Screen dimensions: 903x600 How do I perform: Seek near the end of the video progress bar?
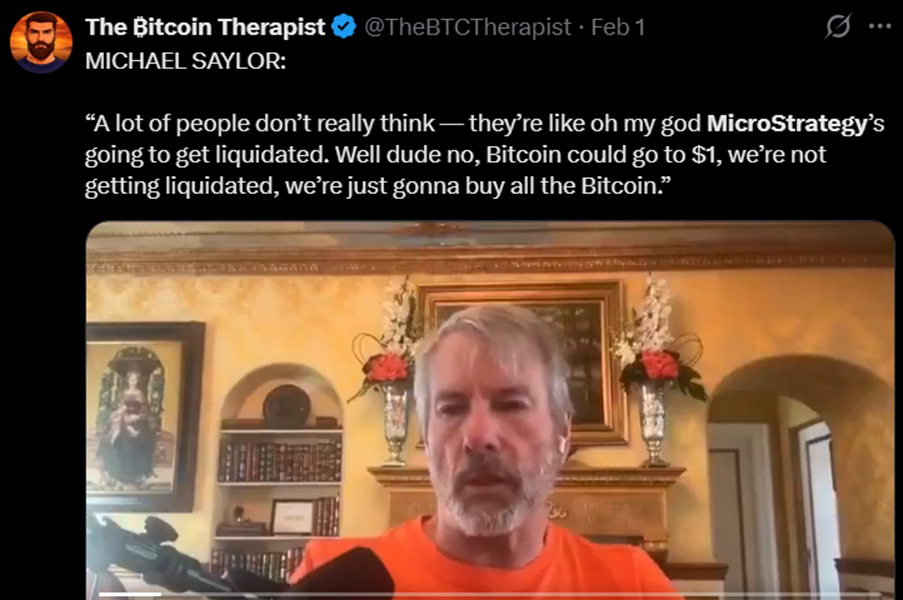pos(864,594)
